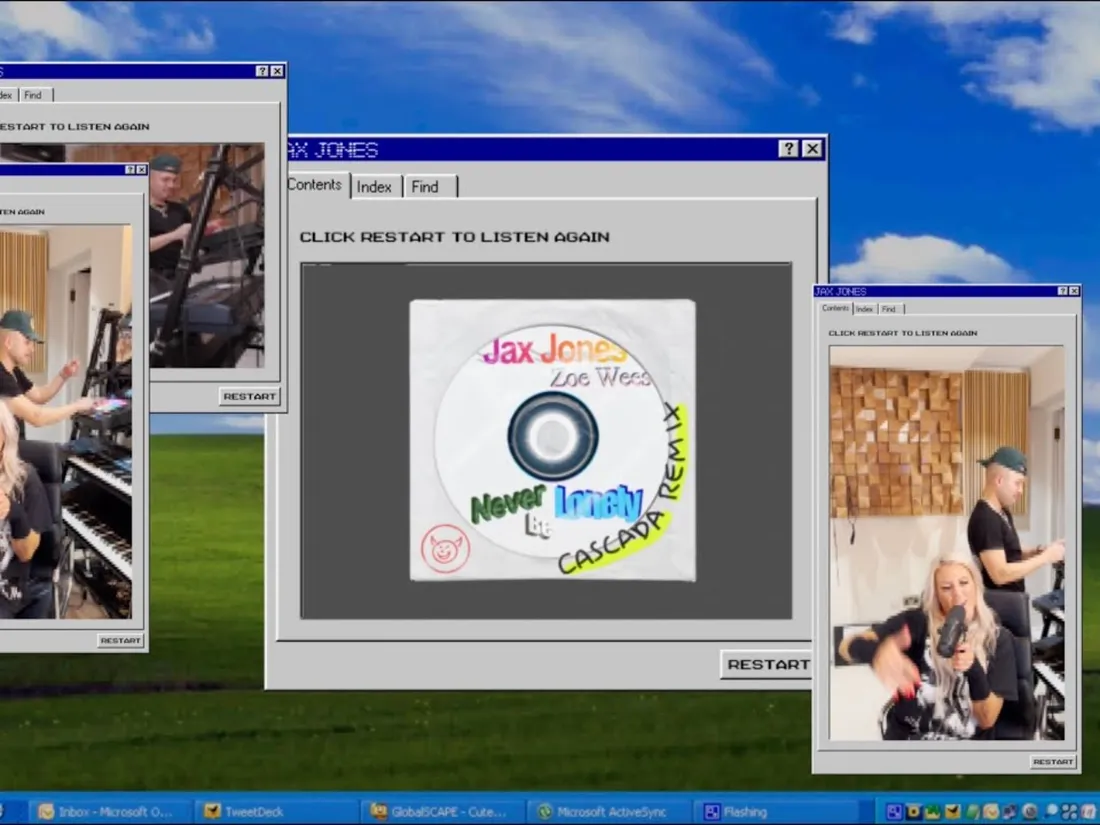Click the keyboard-stand photo in top-left window
Screen dimensions: 1100x825
pos(208,256)
